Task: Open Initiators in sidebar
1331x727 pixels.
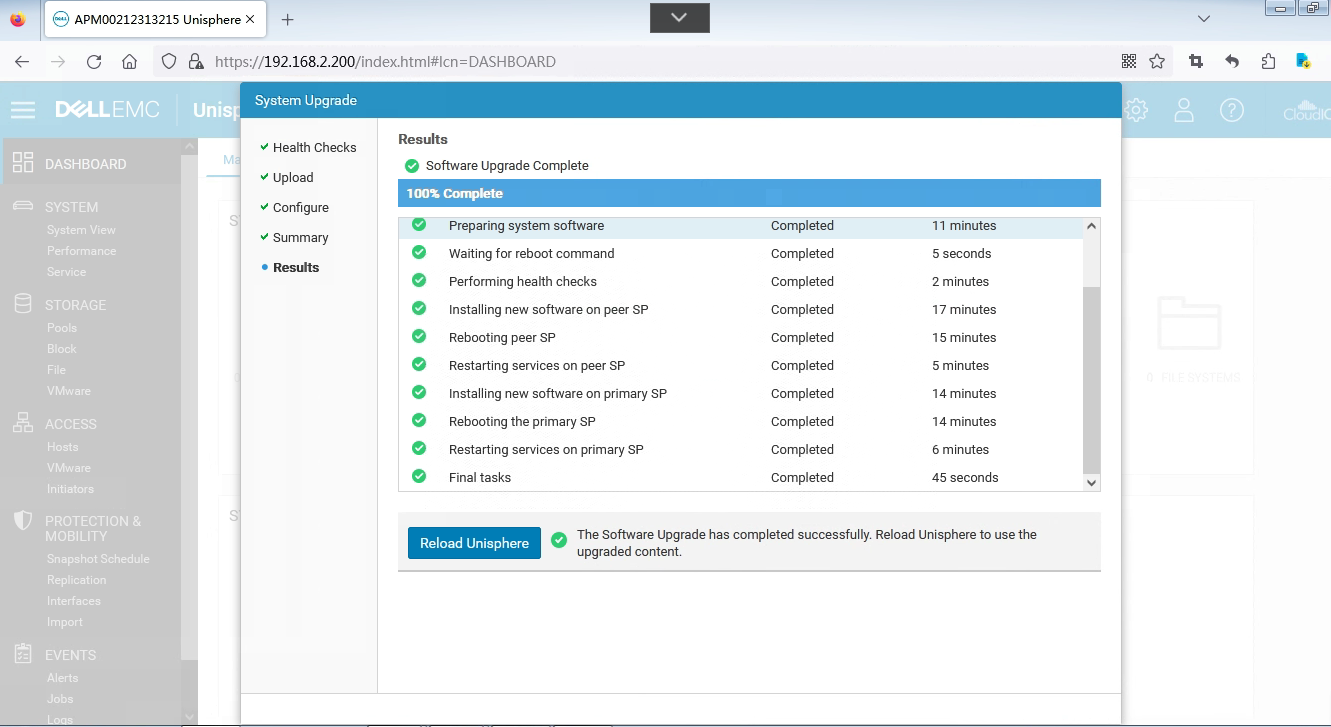Action: (70, 489)
